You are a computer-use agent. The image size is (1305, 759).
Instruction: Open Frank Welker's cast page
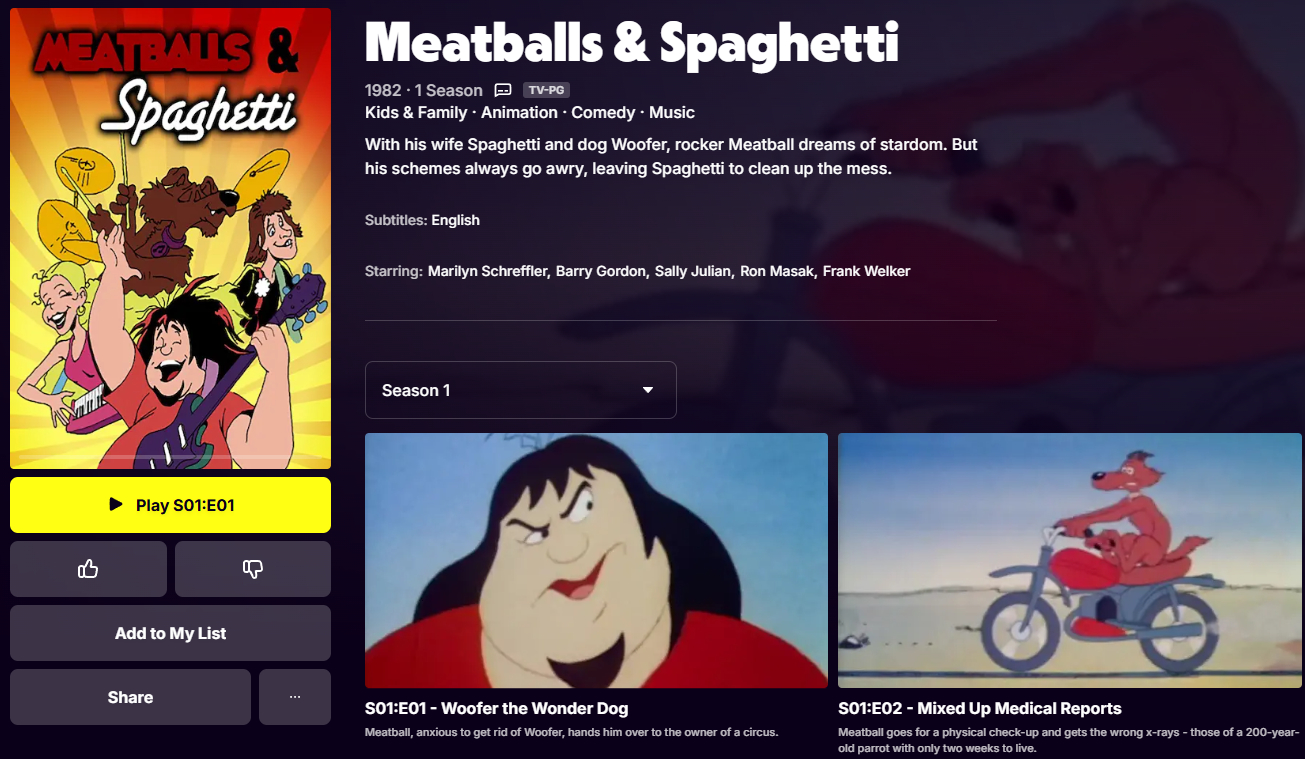point(866,271)
